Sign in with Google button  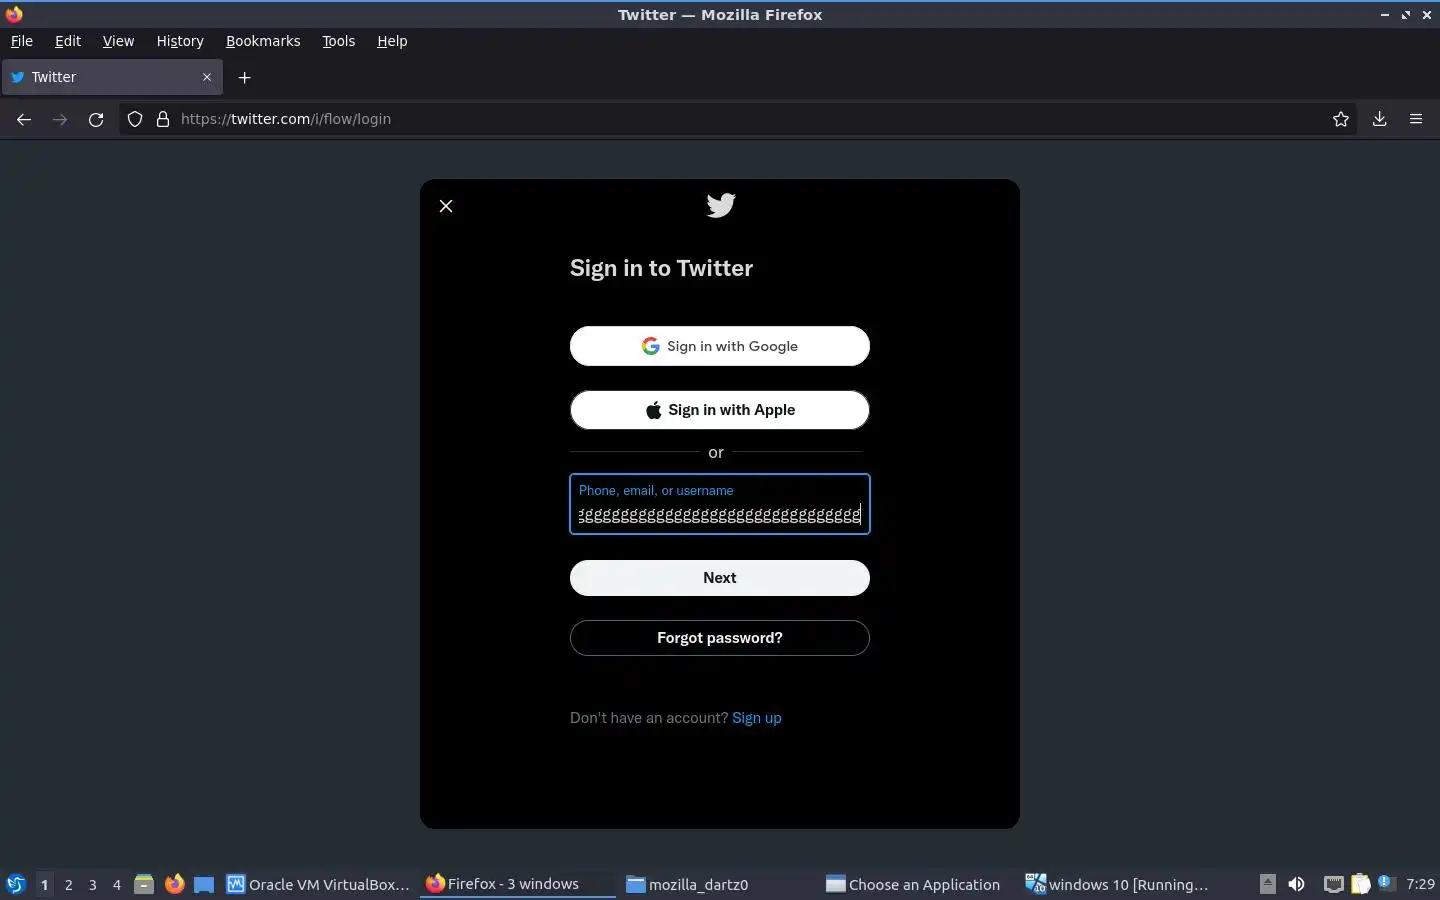pos(720,346)
